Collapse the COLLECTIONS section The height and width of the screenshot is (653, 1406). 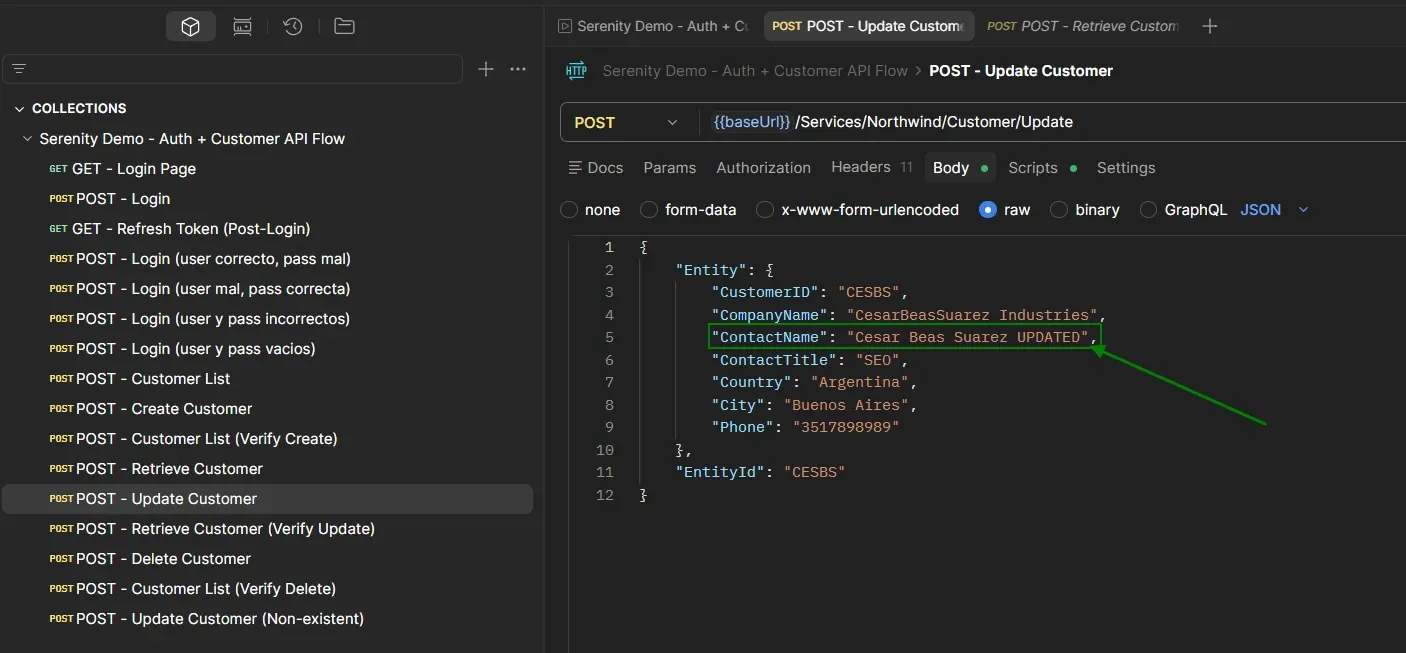(20, 108)
